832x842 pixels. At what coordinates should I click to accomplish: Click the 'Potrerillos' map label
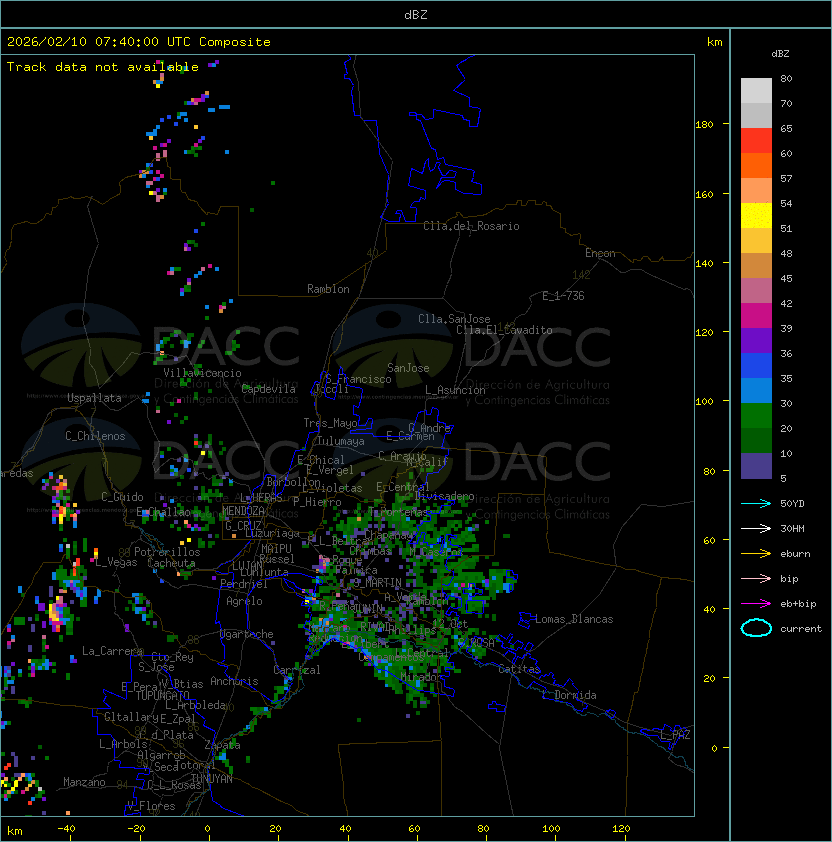pos(167,552)
